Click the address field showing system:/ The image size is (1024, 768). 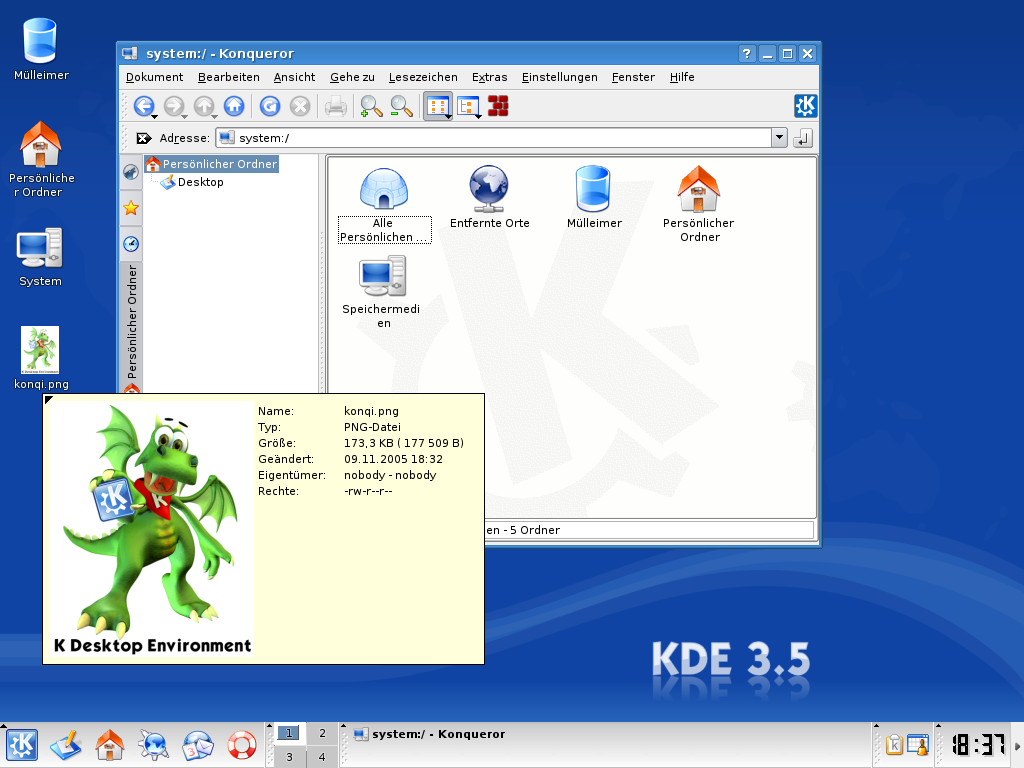(x=494, y=138)
